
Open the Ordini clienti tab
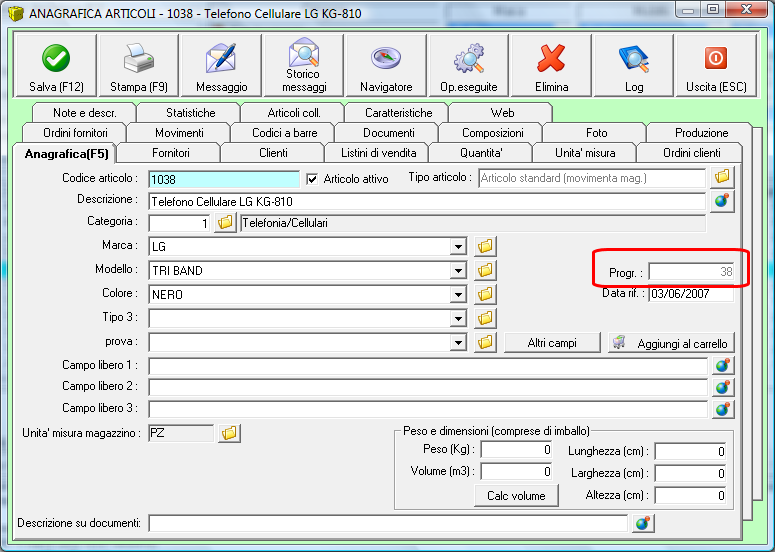point(691,153)
